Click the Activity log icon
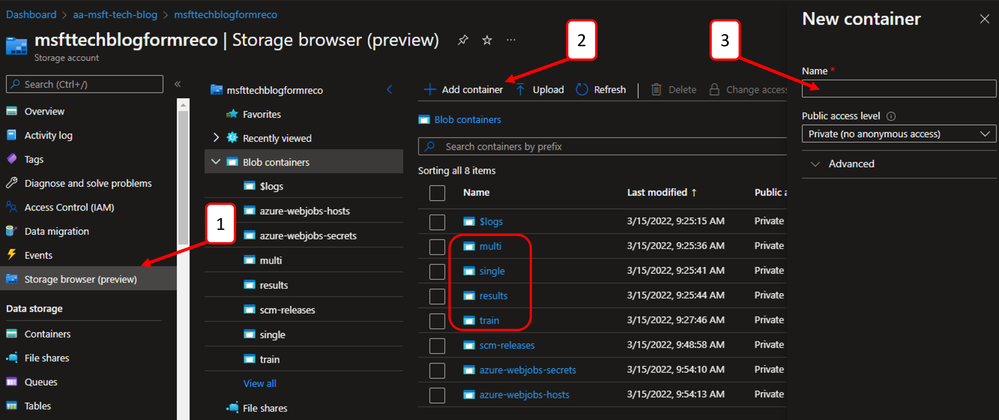The image size is (999, 420). tap(11, 135)
